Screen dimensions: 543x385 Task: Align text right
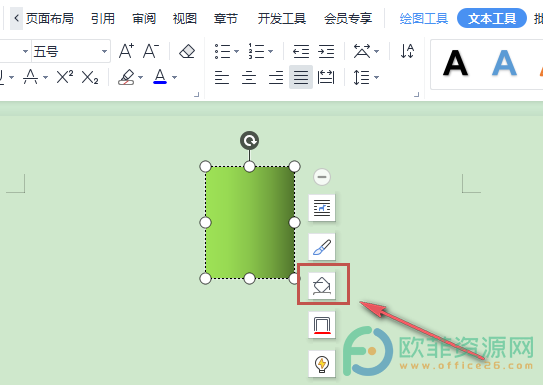click(x=276, y=77)
